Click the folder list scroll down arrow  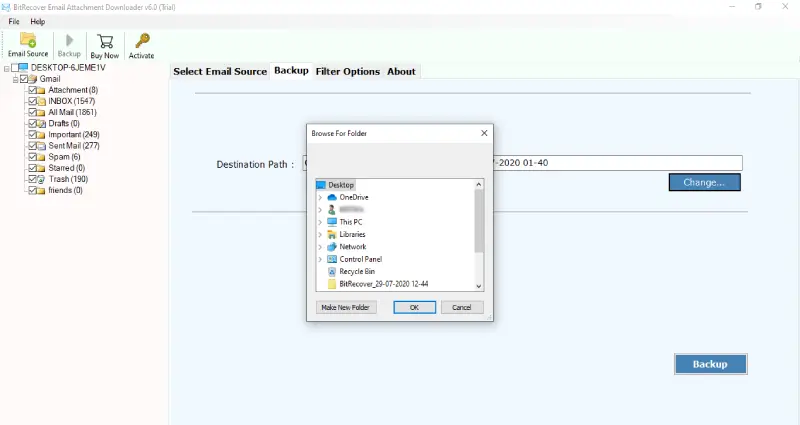pos(479,285)
